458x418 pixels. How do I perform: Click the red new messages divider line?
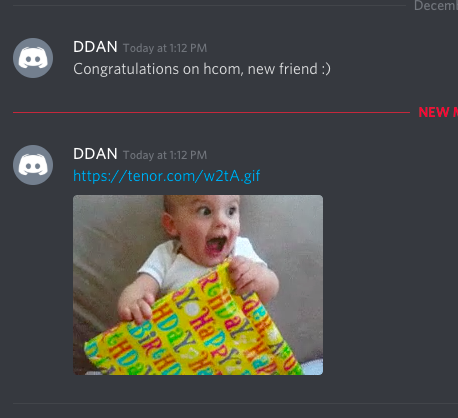pyautogui.click(x=211, y=113)
